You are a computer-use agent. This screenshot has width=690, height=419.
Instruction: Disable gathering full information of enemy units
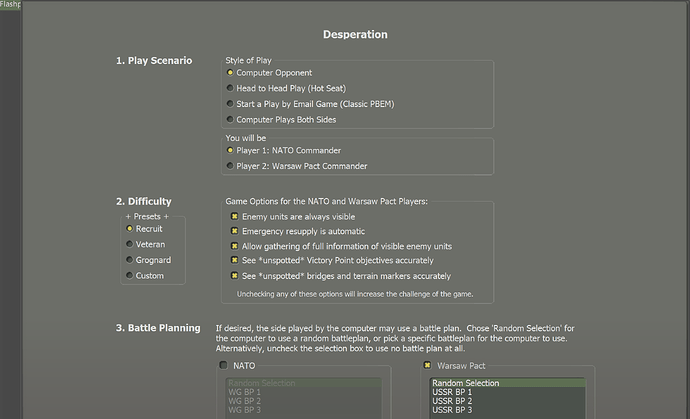(x=234, y=246)
